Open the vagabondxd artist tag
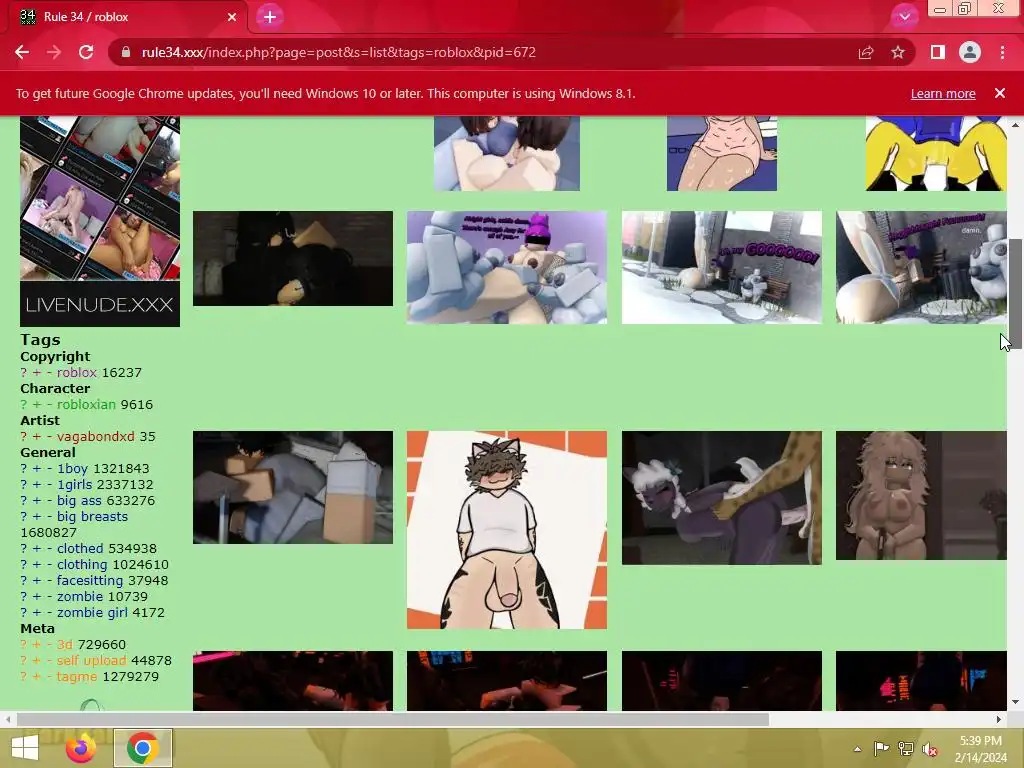1024x768 pixels. pos(95,436)
